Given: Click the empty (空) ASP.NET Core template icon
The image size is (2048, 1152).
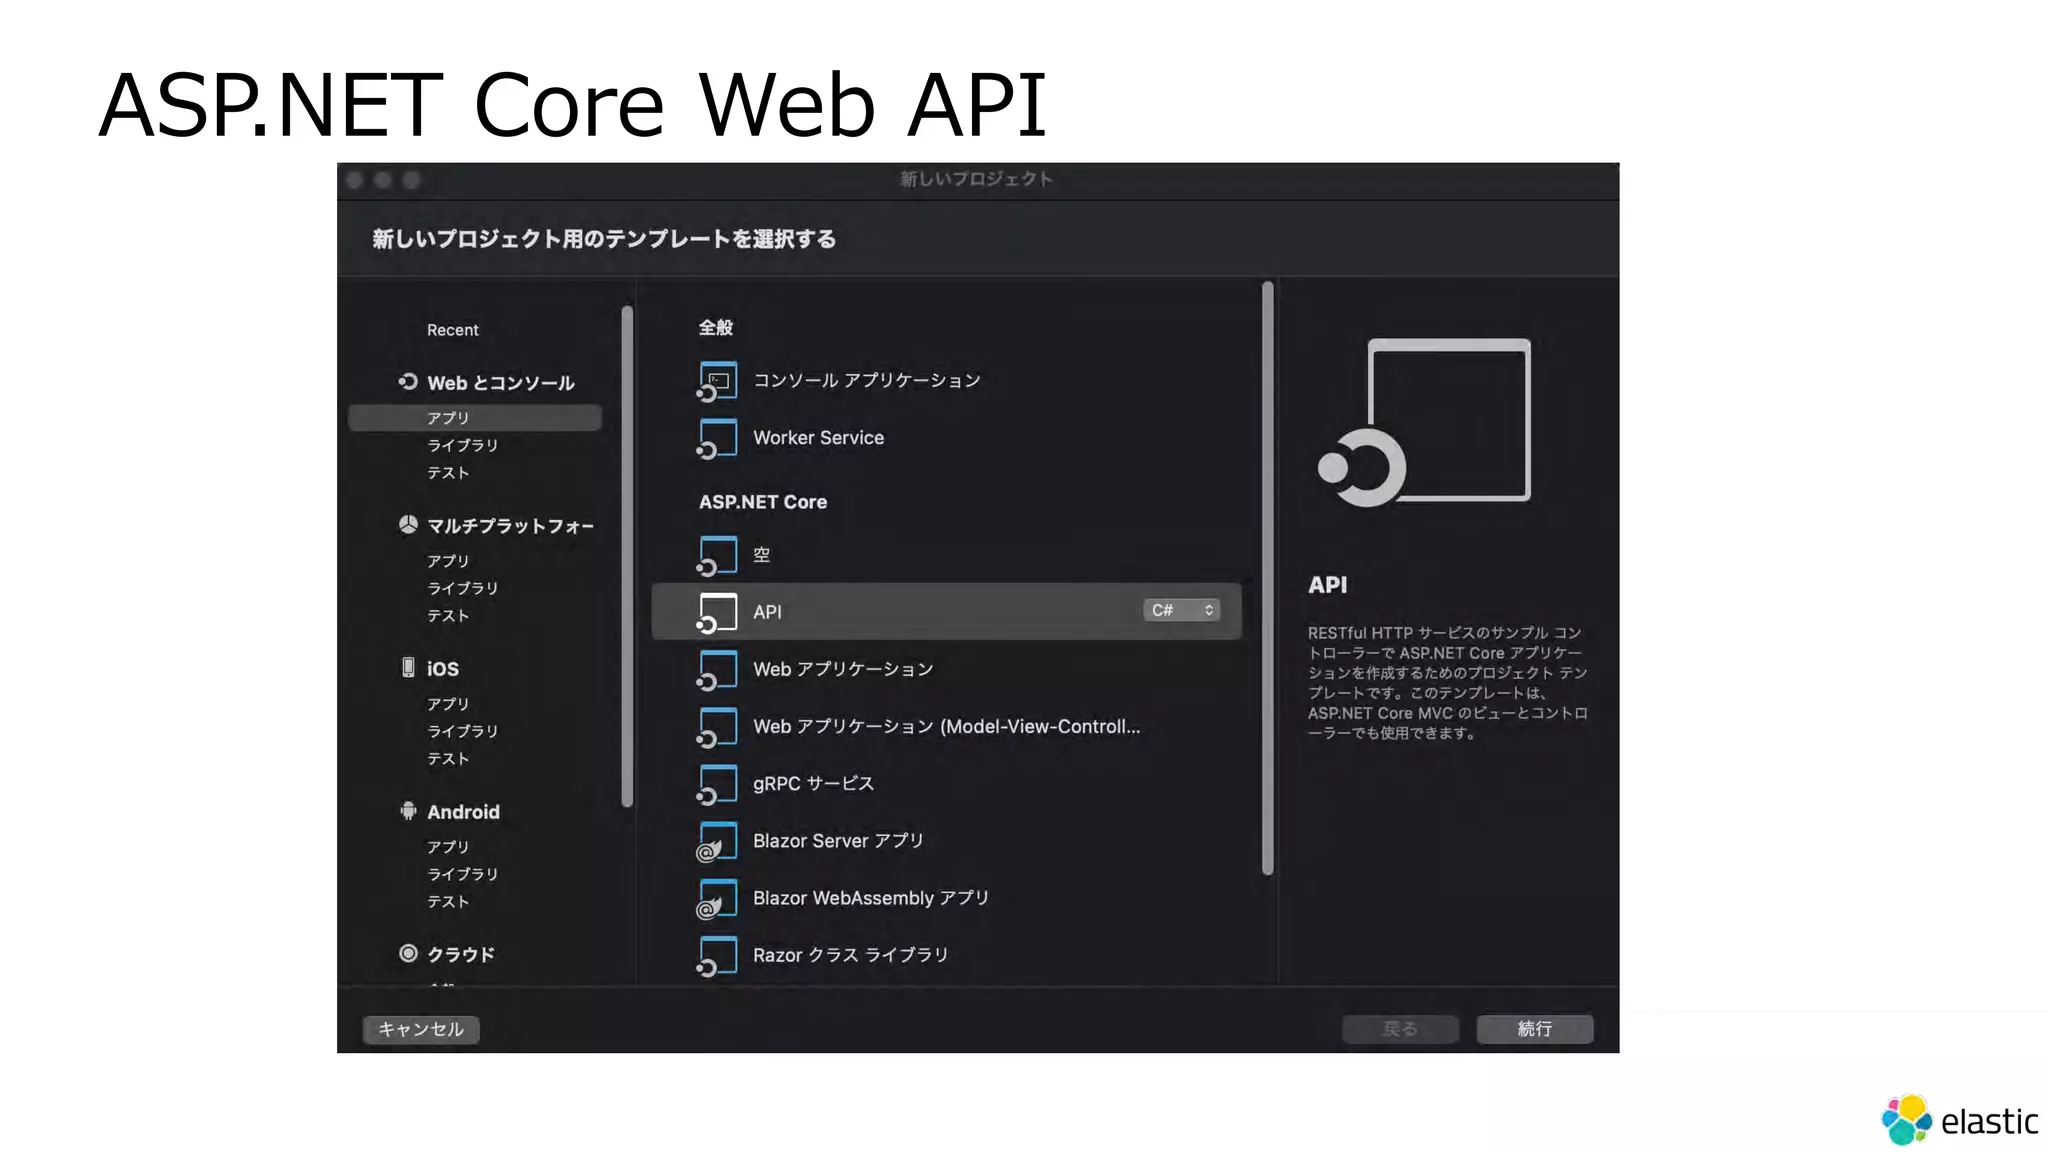Looking at the screenshot, I should (717, 555).
